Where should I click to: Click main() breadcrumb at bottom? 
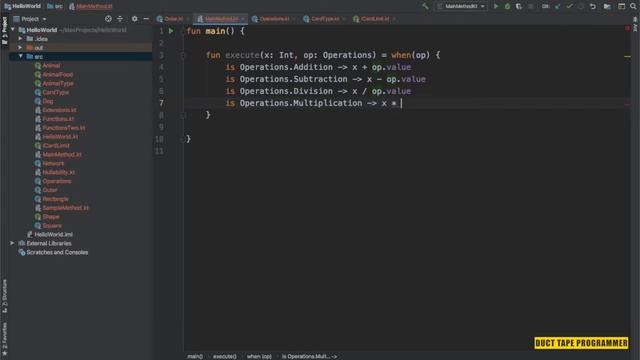(195, 356)
